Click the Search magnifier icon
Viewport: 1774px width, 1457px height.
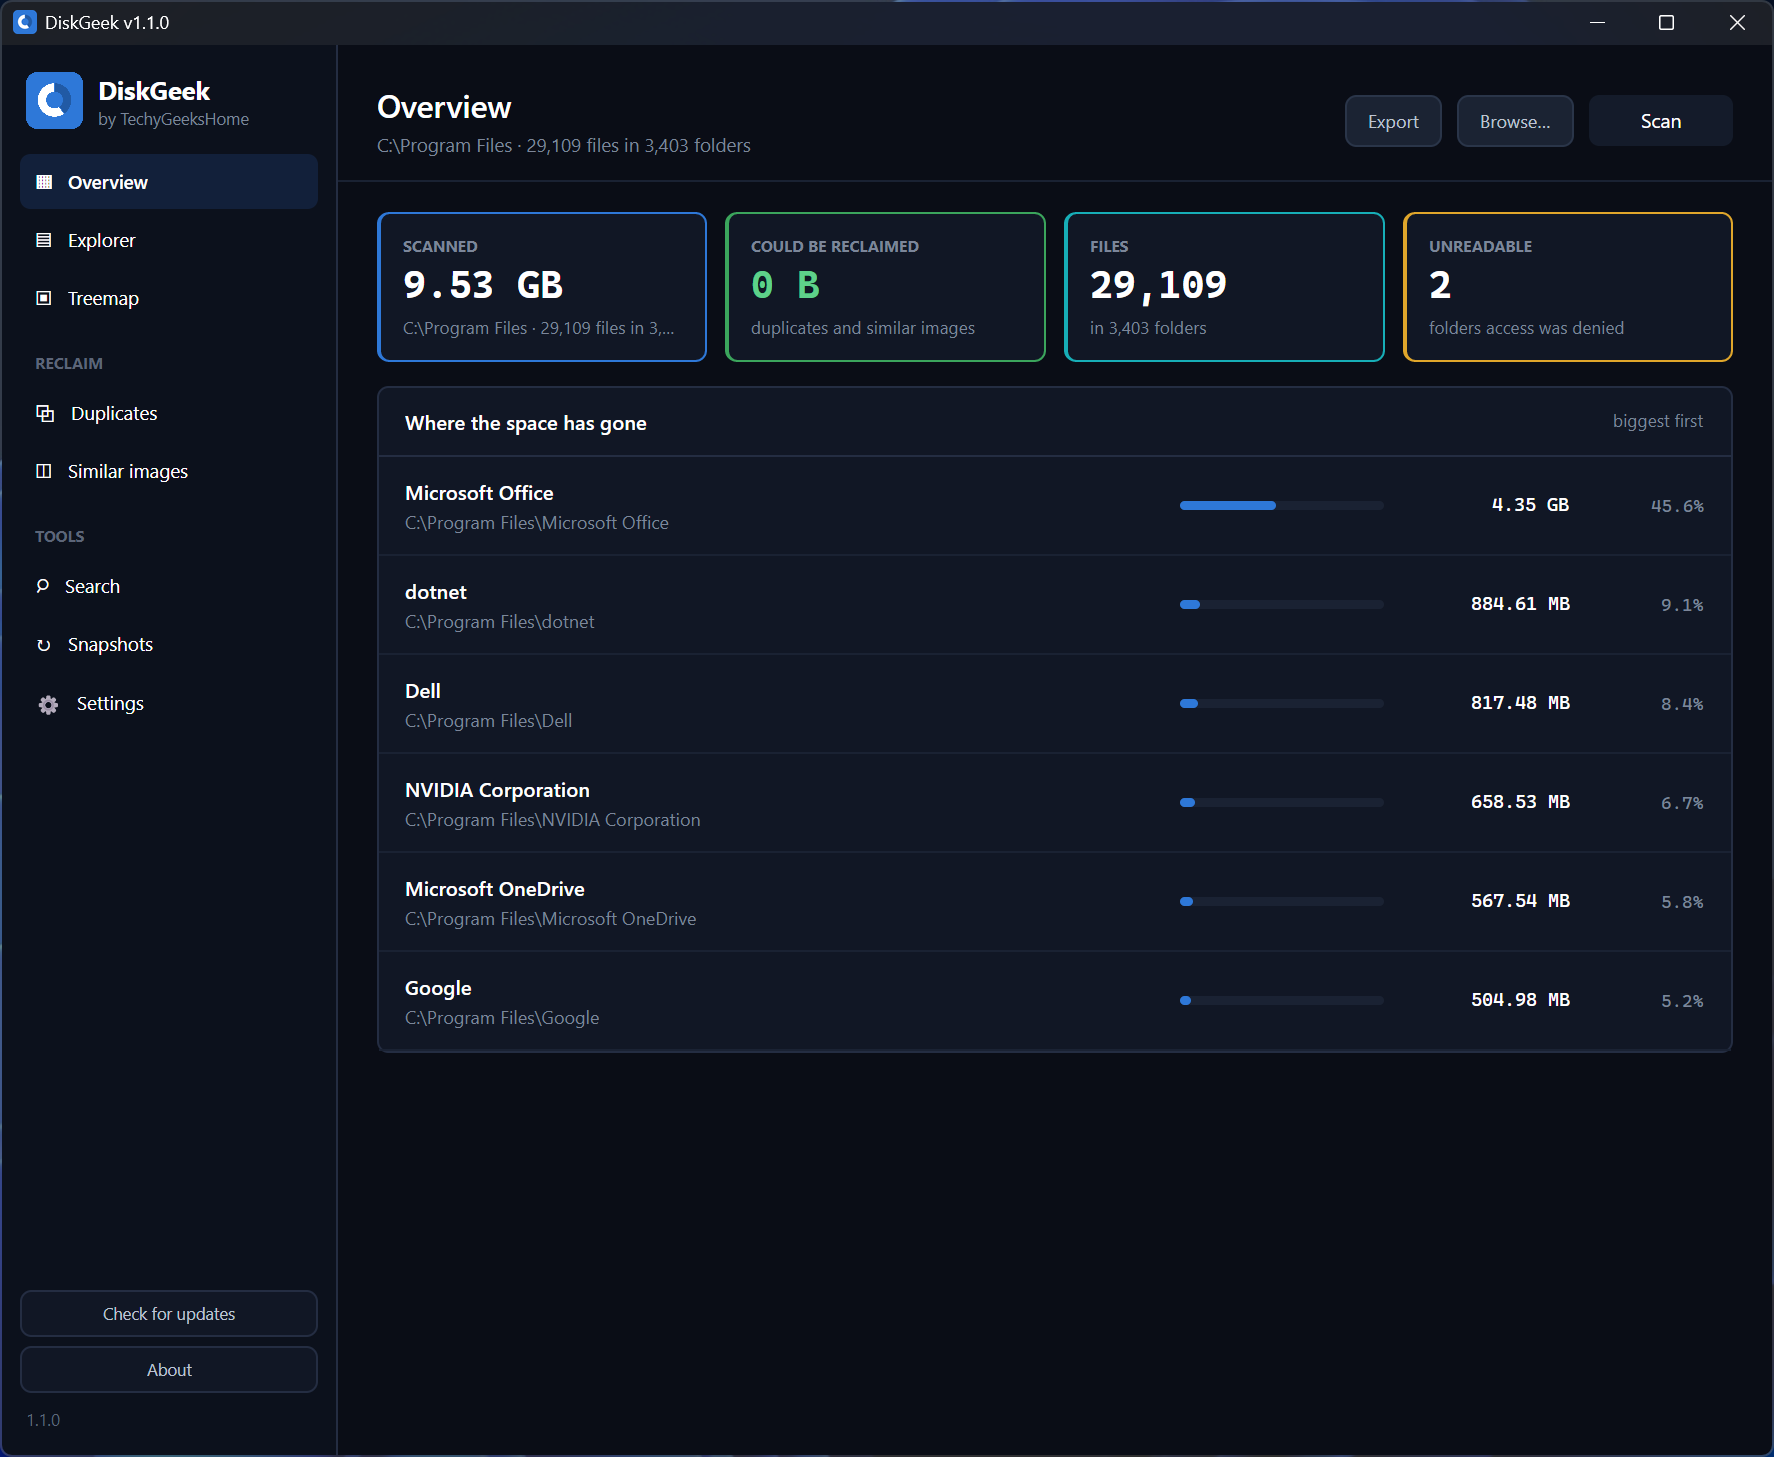[x=43, y=586]
